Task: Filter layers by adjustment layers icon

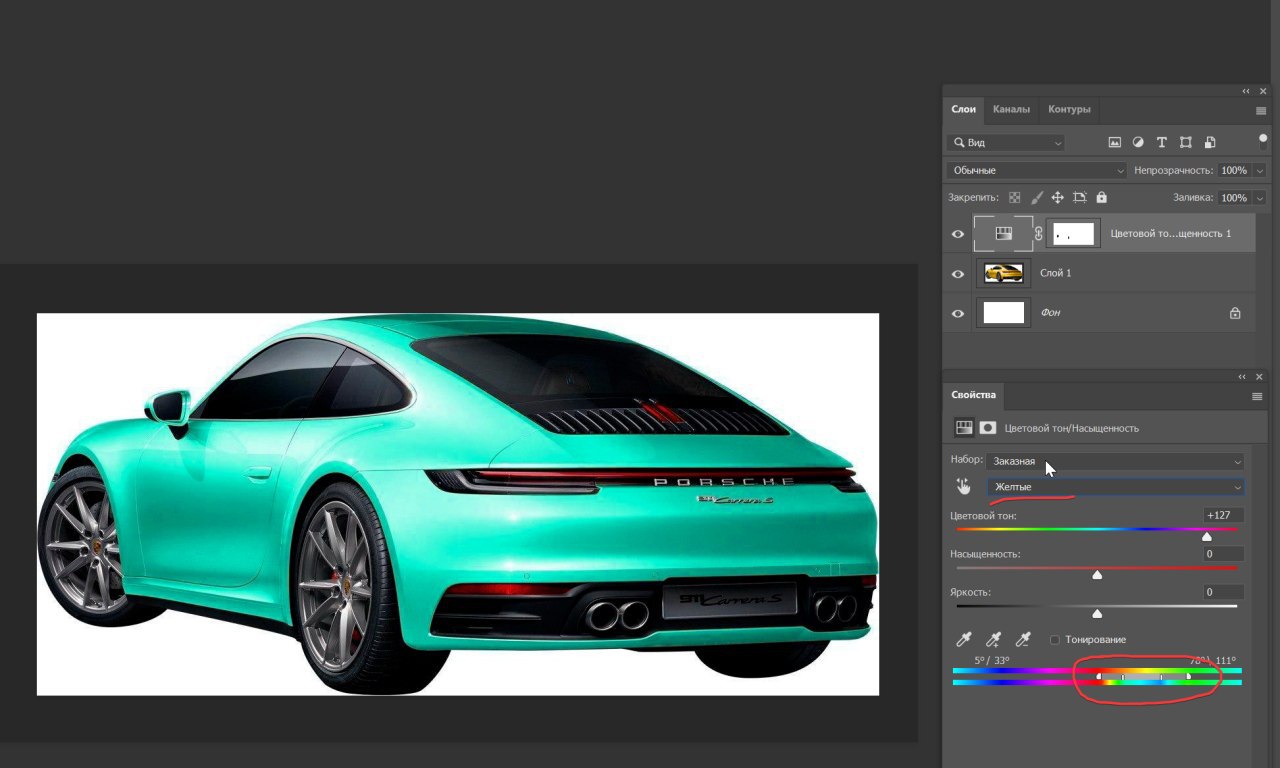Action: click(x=1138, y=143)
